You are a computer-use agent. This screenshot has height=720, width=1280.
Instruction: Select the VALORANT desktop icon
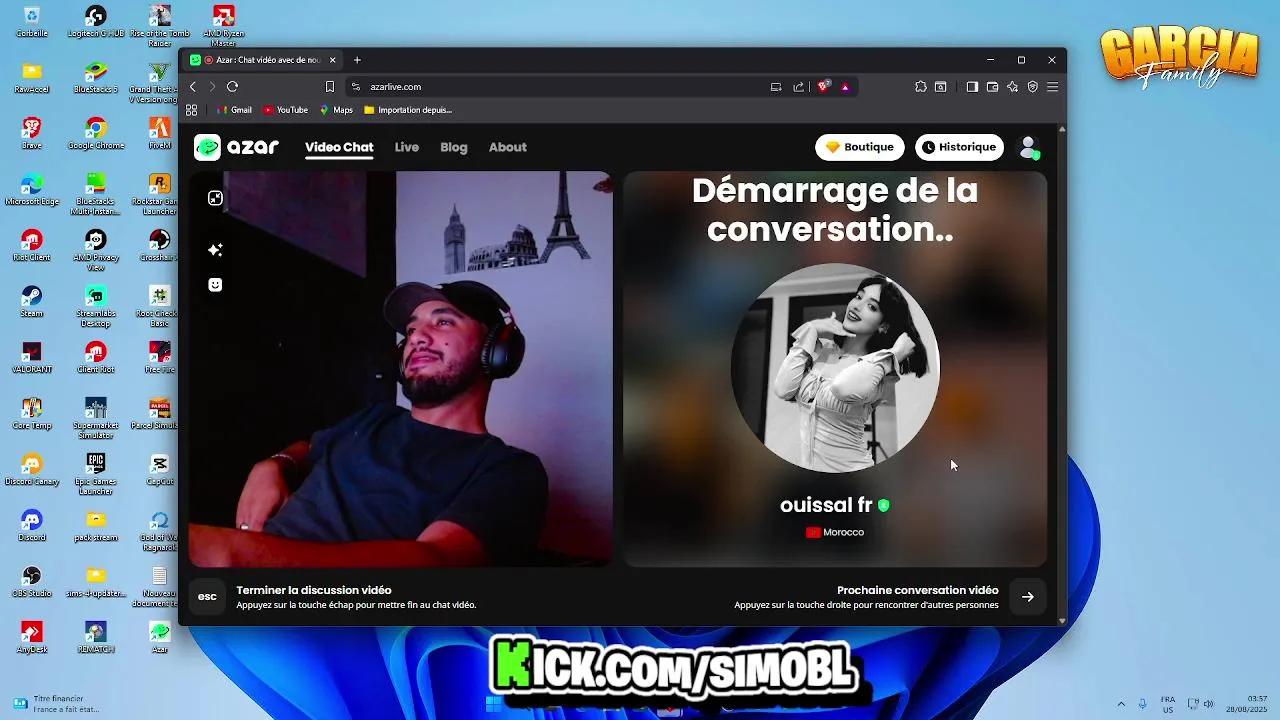pos(32,357)
